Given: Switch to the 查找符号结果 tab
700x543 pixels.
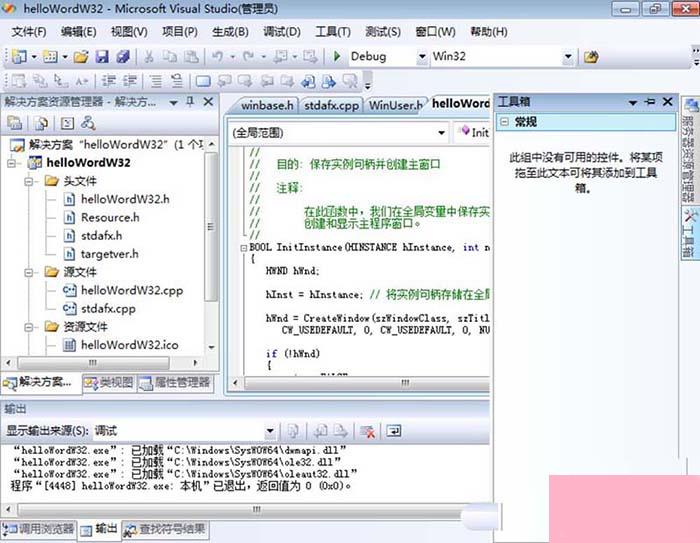Looking at the screenshot, I should click(165, 530).
